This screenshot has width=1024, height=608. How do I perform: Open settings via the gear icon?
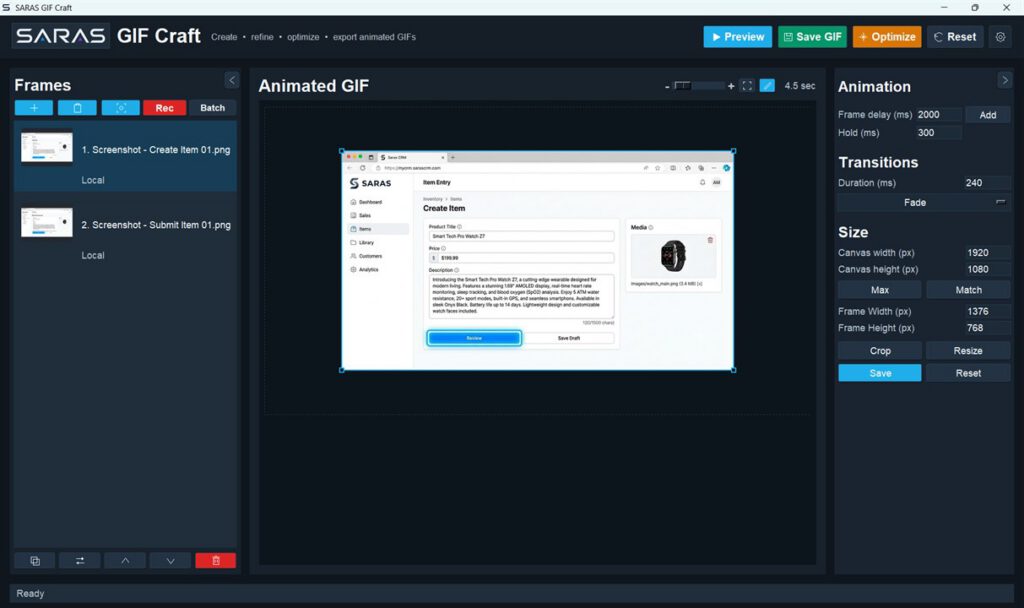click(x=1000, y=37)
